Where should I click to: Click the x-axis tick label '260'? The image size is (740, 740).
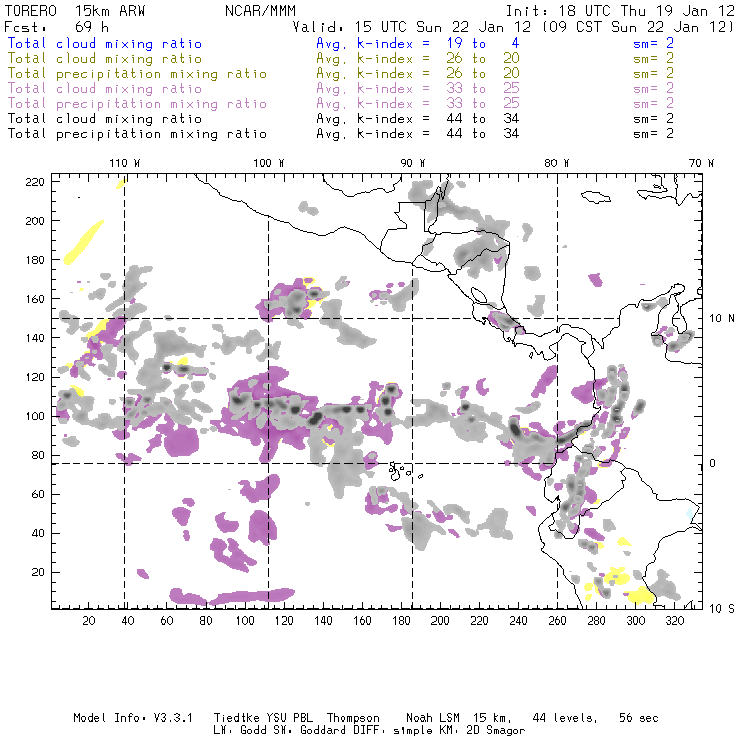coord(557,621)
